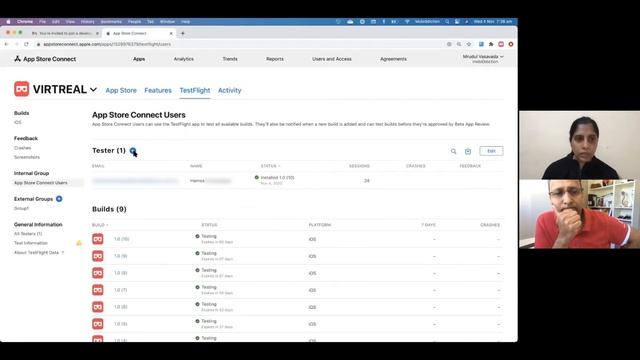Select App Store Connect Users in sidebar
The image size is (640, 360).
(x=41, y=183)
